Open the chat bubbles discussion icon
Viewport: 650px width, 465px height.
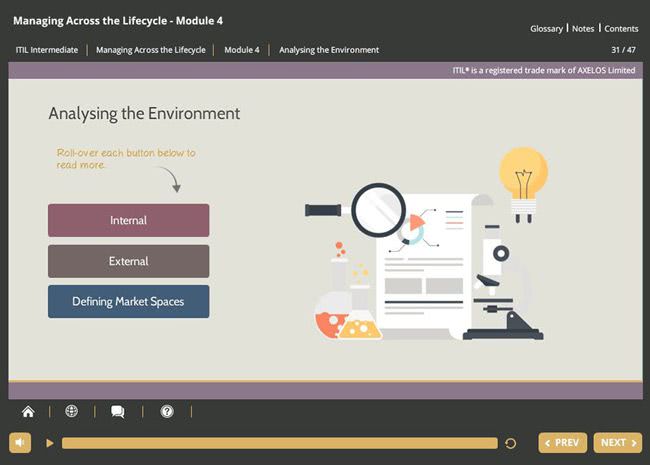[118, 412]
